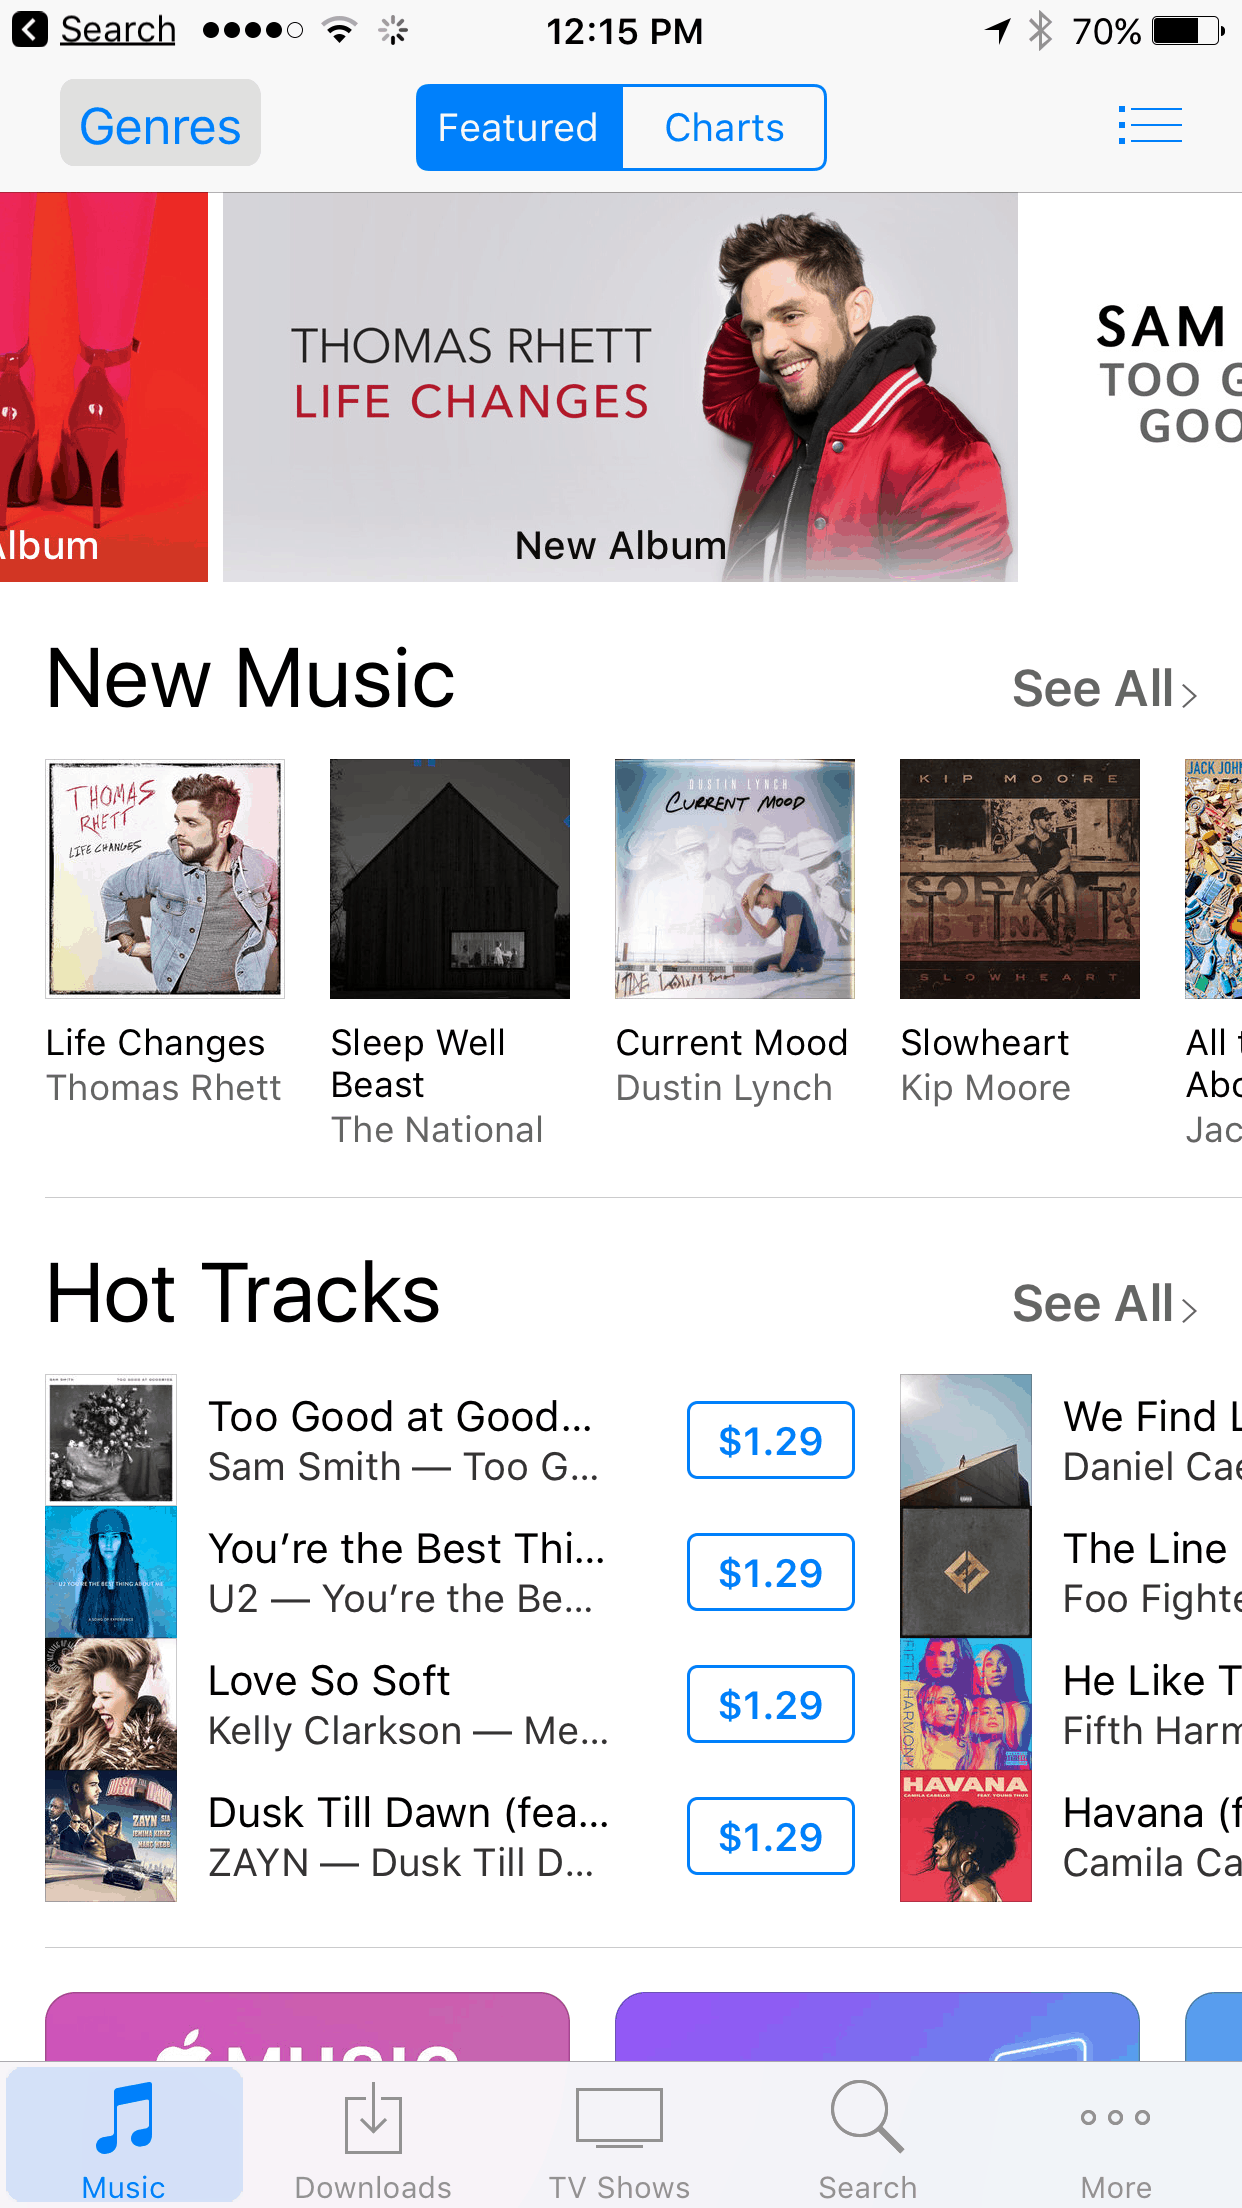This screenshot has height=2208, width=1242.
Task: Expand New Music with See All
Action: tap(1104, 689)
